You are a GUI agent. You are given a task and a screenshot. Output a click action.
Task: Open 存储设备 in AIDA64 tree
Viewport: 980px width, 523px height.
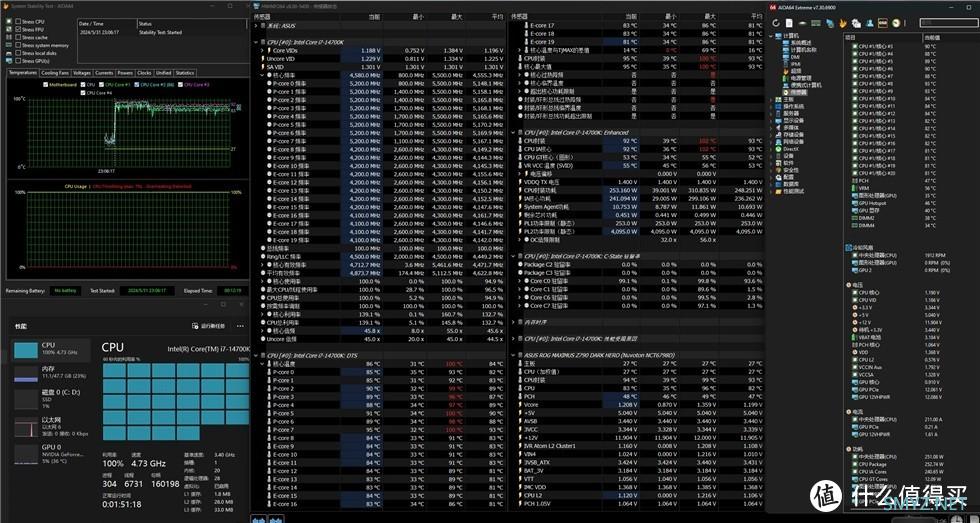tap(793, 135)
